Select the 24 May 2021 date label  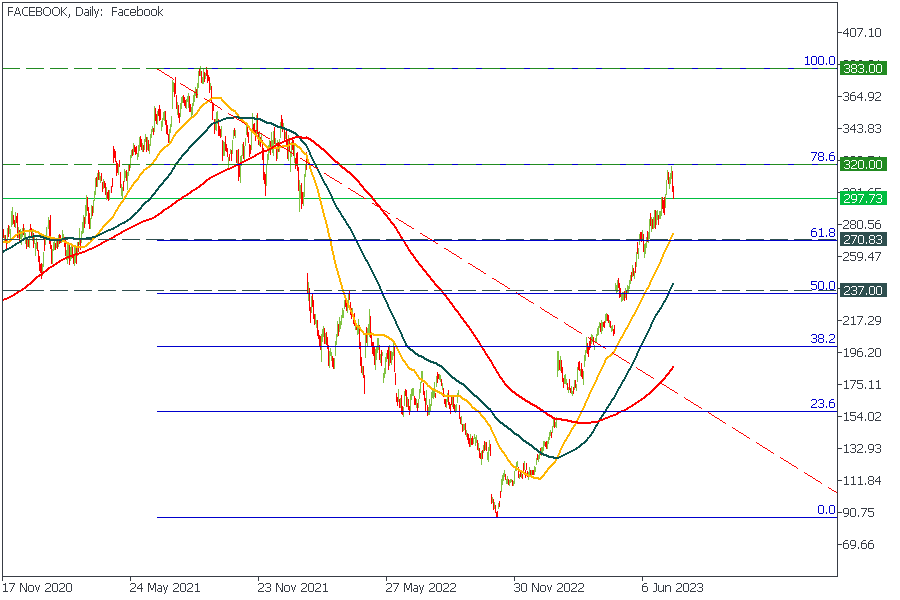tap(164, 588)
